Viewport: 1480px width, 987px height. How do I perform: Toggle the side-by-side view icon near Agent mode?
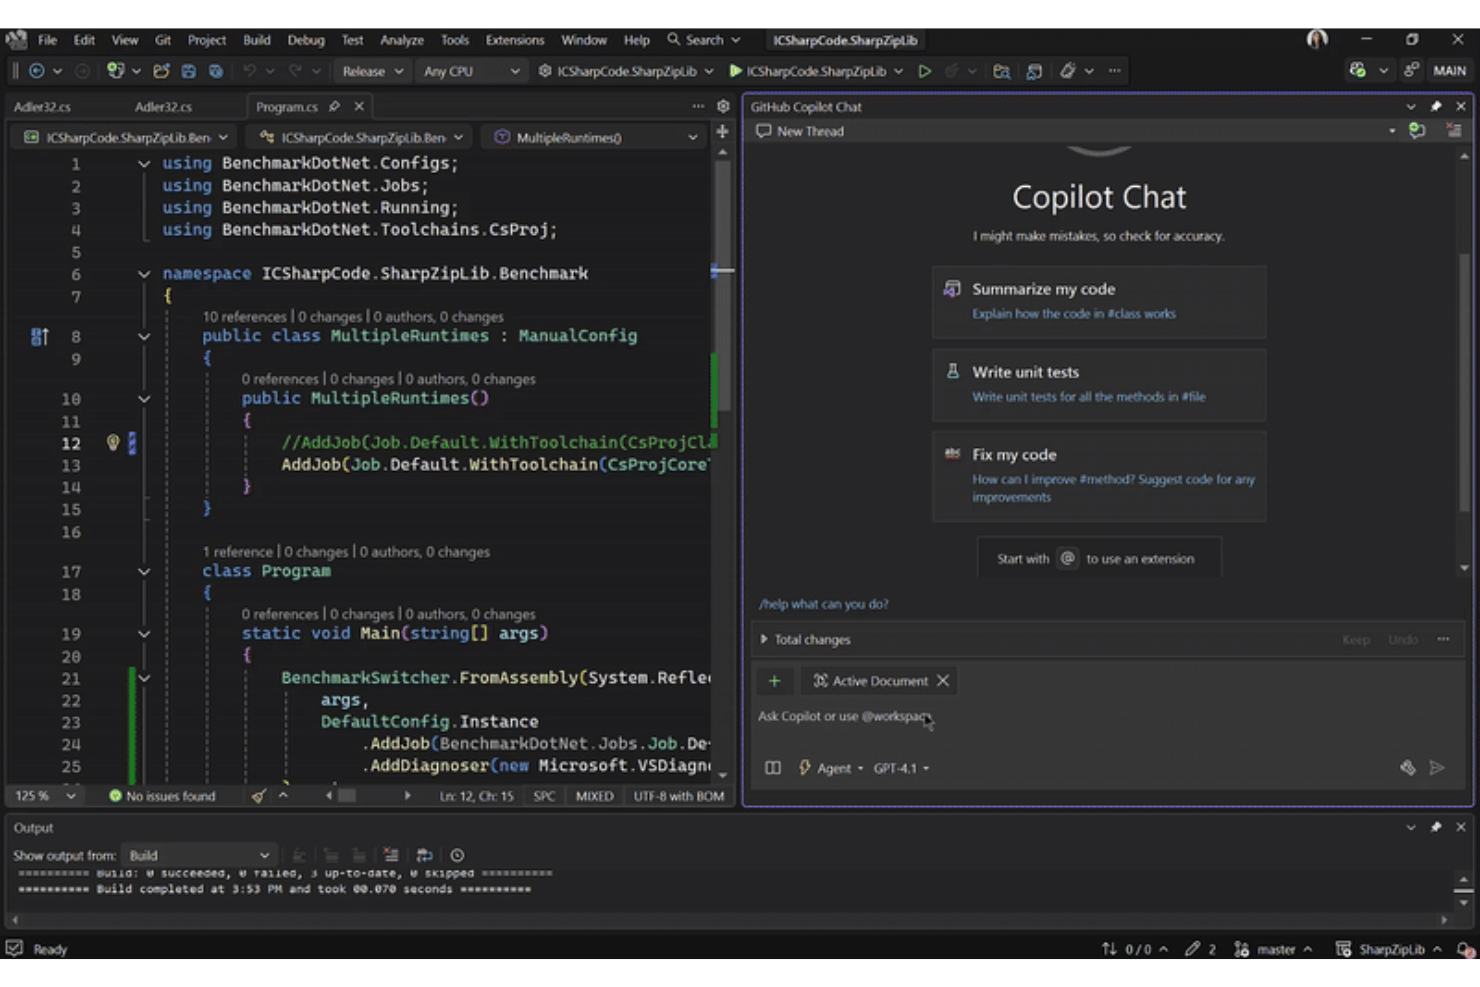pyautogui.click(x=772, y=767)
